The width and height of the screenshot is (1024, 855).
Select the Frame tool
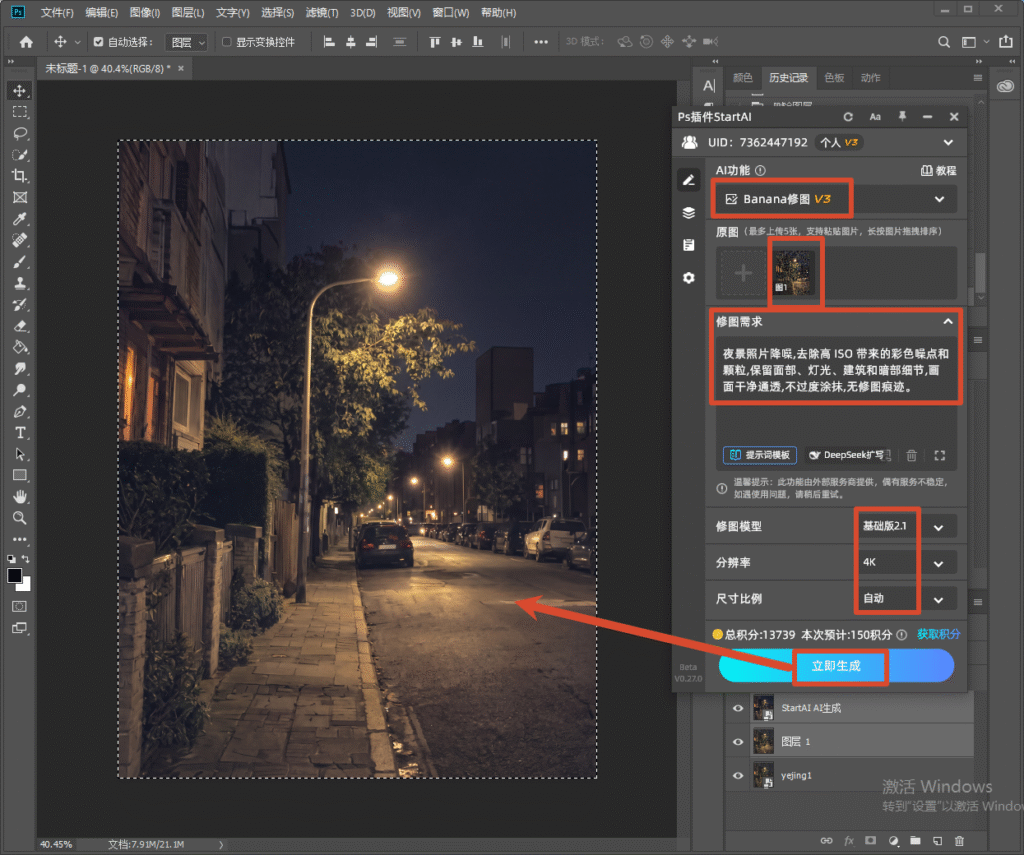pos(20,197)
